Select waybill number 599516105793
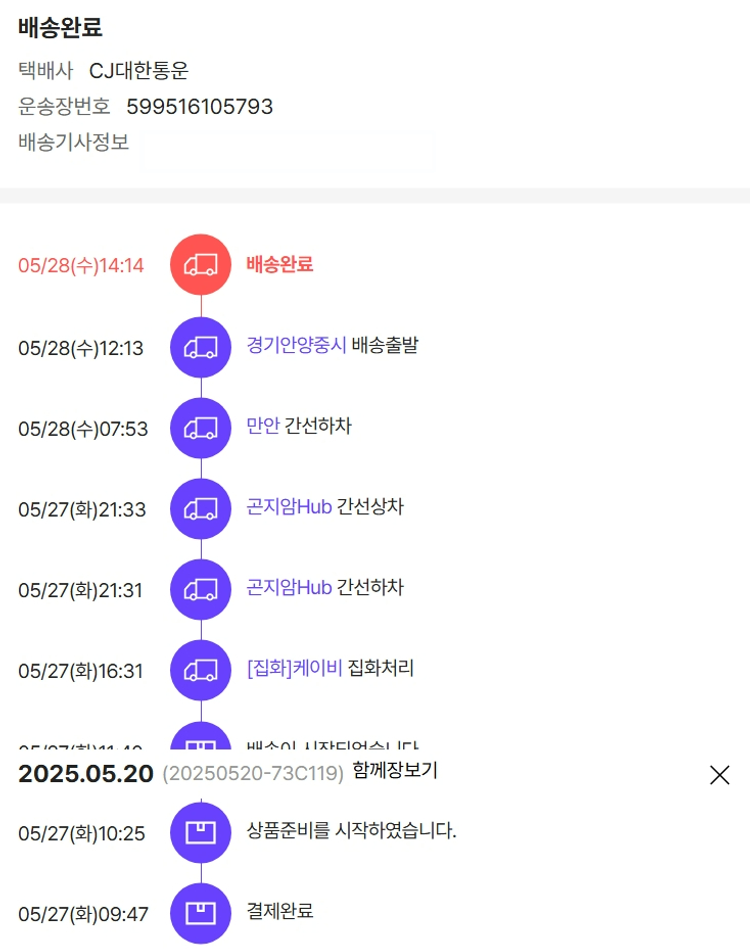 coord(199,107)
